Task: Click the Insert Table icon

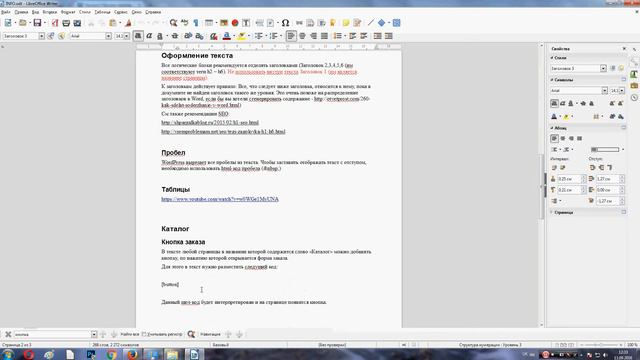Action: coord(209,23)
